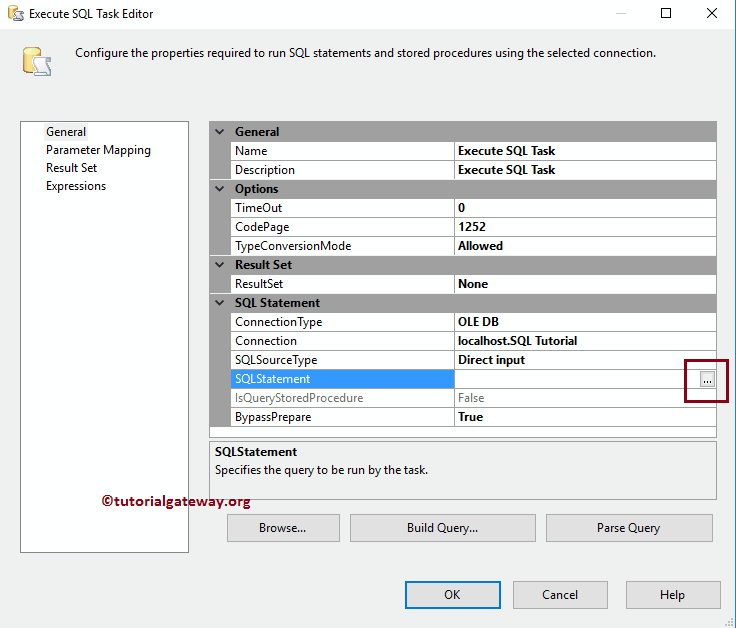Select the ConnectionType property label

click(342, 322)
